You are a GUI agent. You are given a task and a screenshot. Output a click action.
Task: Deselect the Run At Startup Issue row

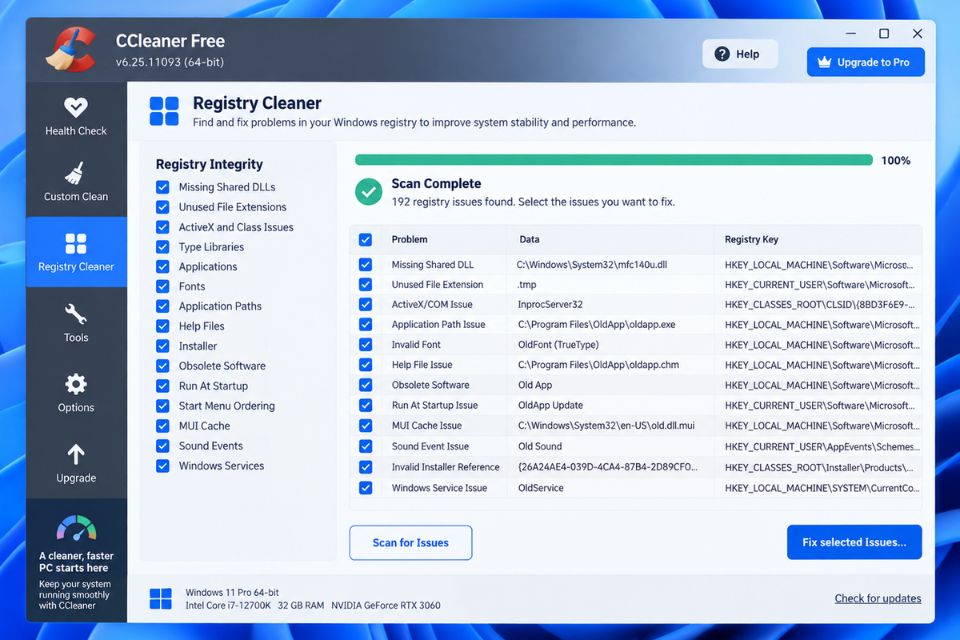[x=366, y=405]
